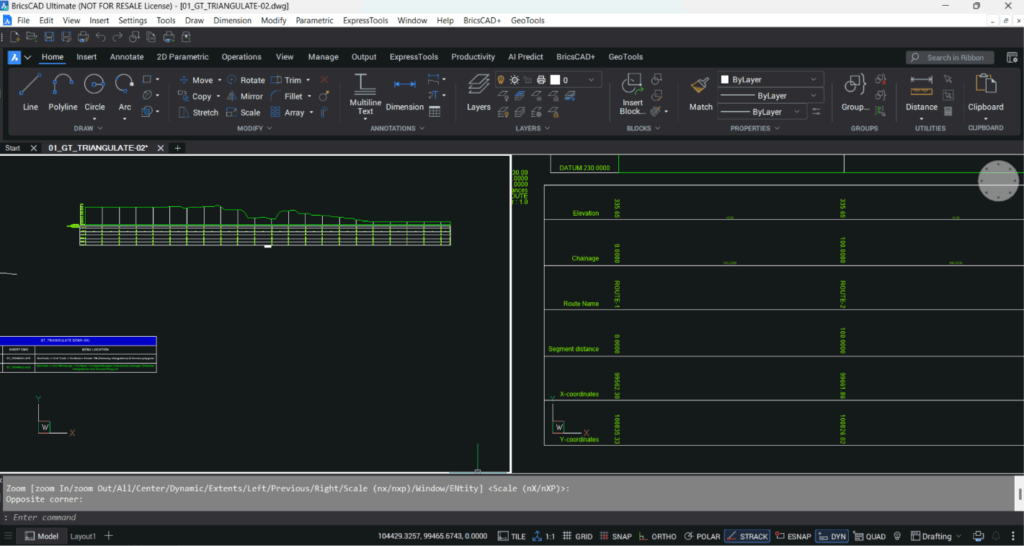1024x546 pixels.
Task: Click the white layer color swatch
Action: pos(554,80)
